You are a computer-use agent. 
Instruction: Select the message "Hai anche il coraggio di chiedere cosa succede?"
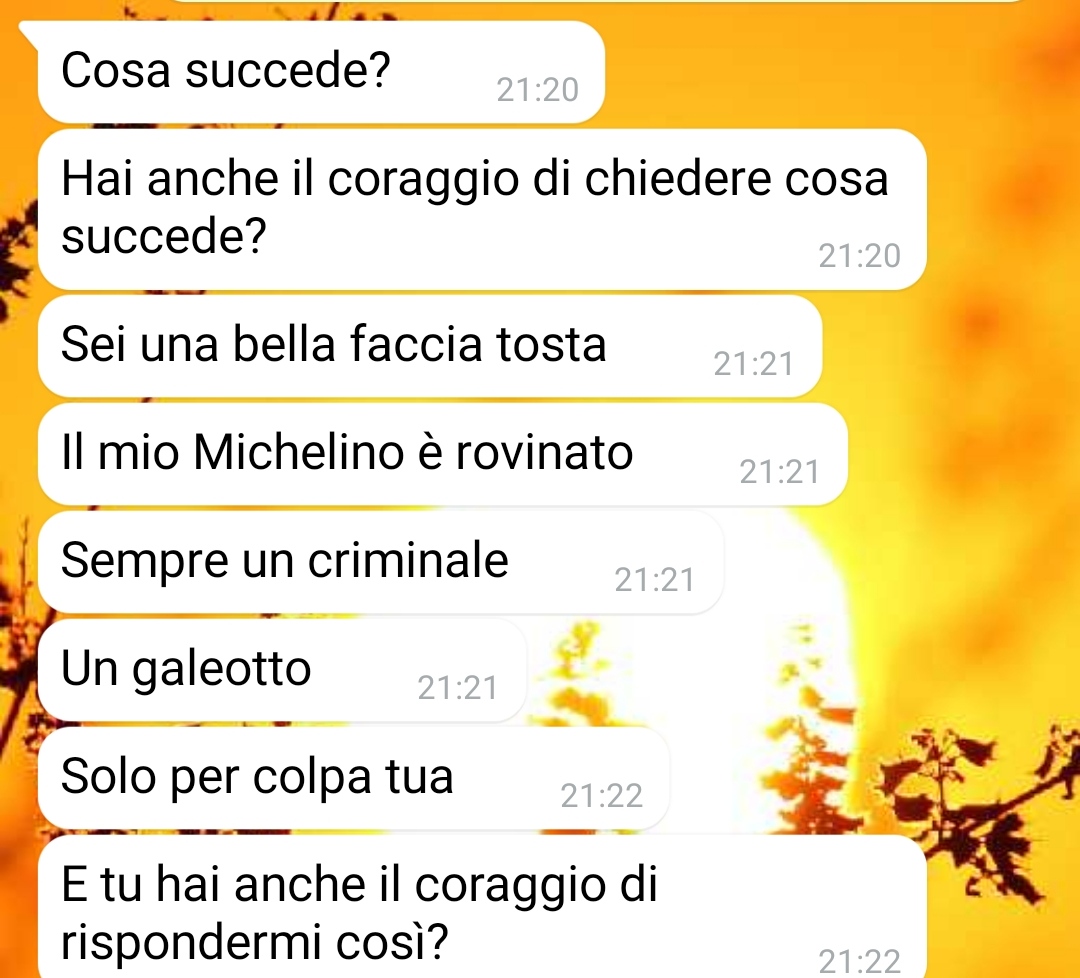(x=482, y=209)
